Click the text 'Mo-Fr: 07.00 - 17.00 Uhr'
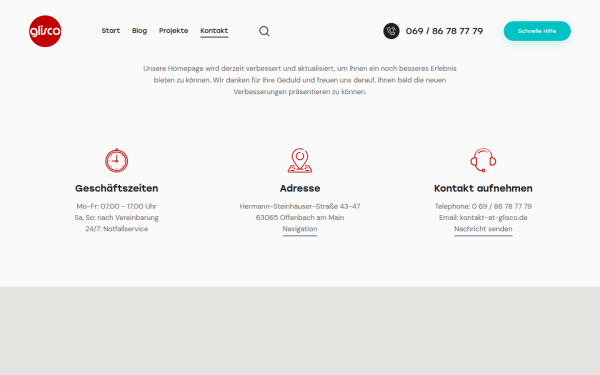Screen dimensions: 600x375 pos(117,206)
